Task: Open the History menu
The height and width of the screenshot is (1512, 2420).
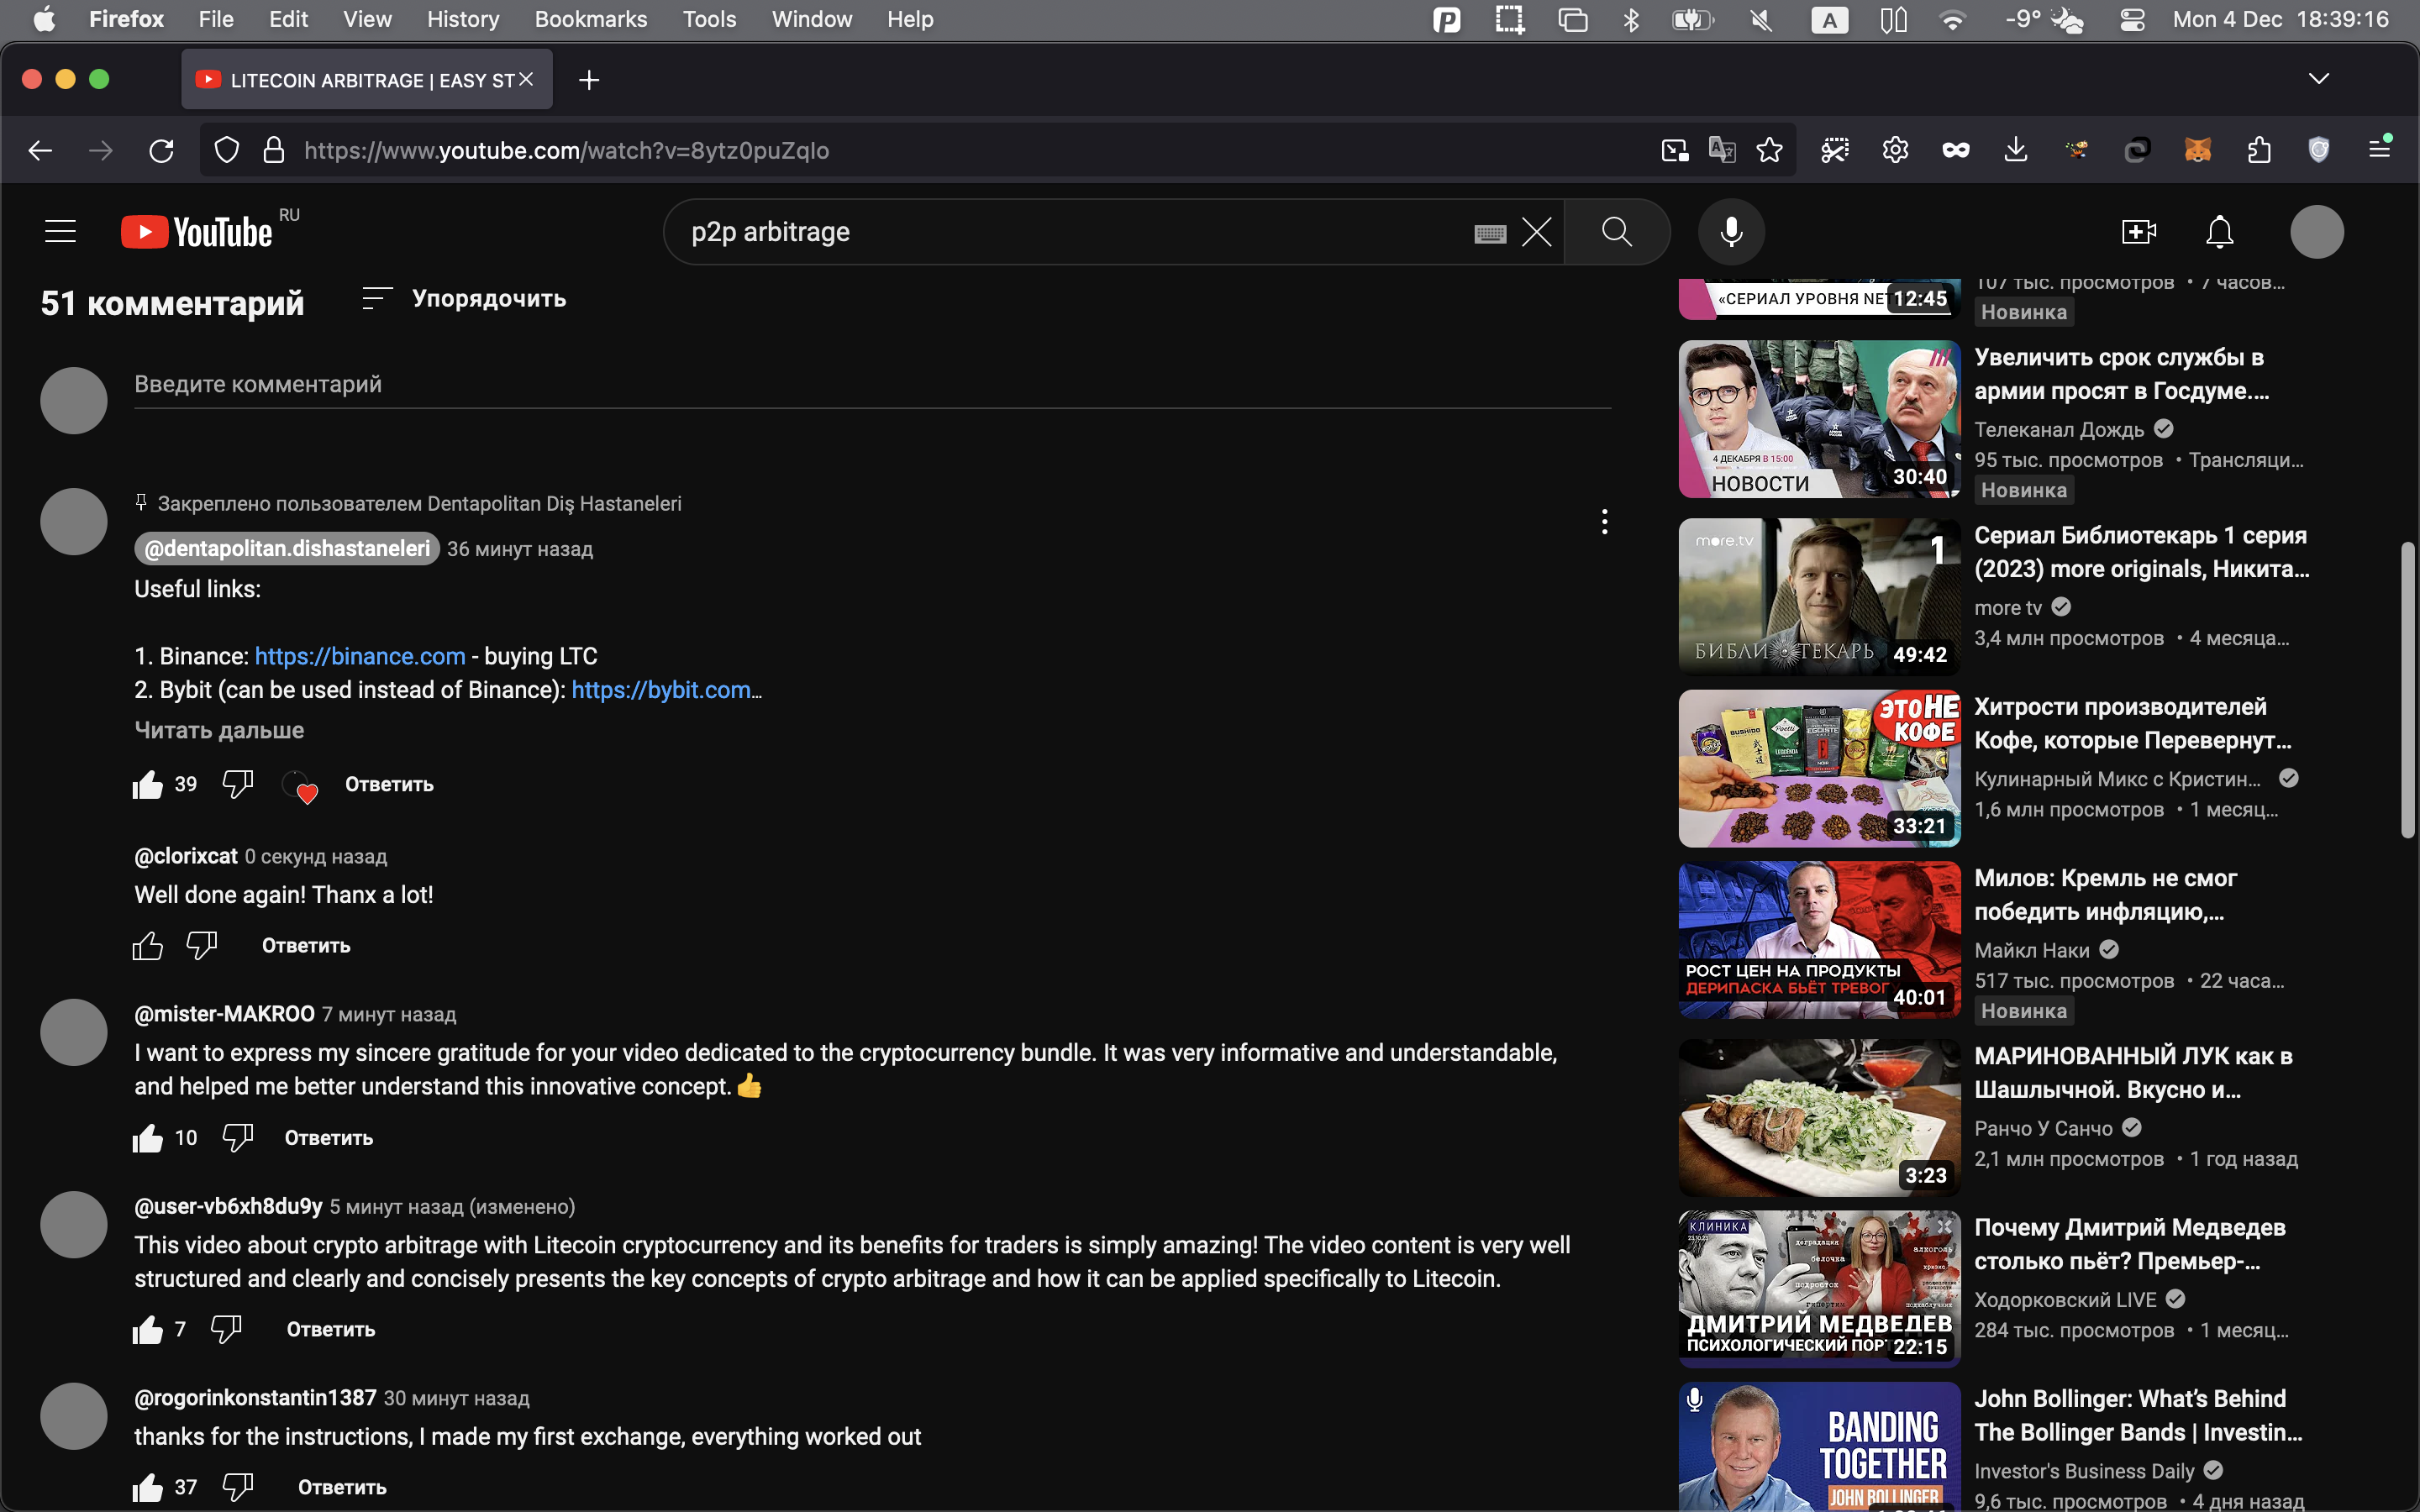Action: click(462, 19)
